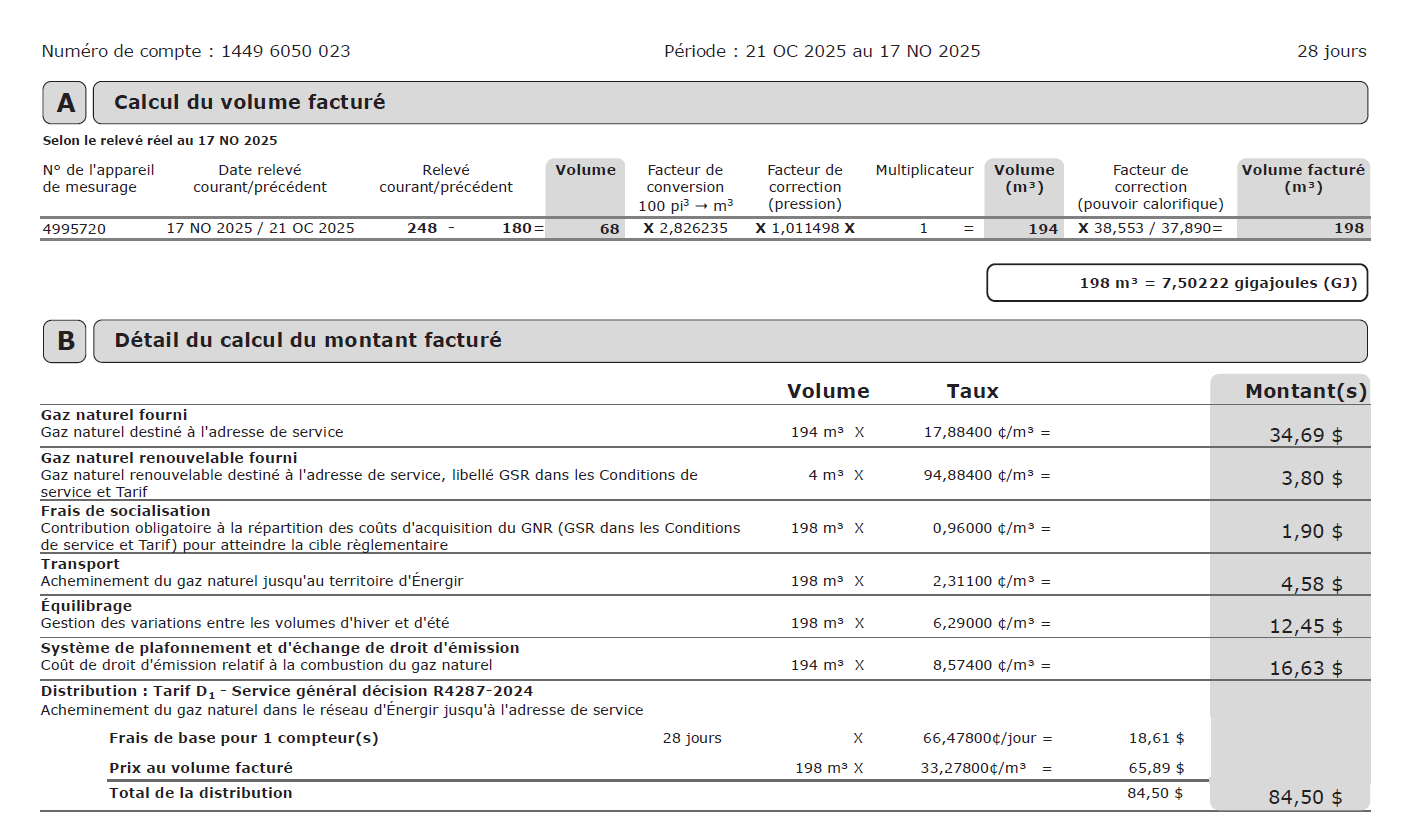Click the section B letter badge
Screen dimensions: 1416x827
65,341
